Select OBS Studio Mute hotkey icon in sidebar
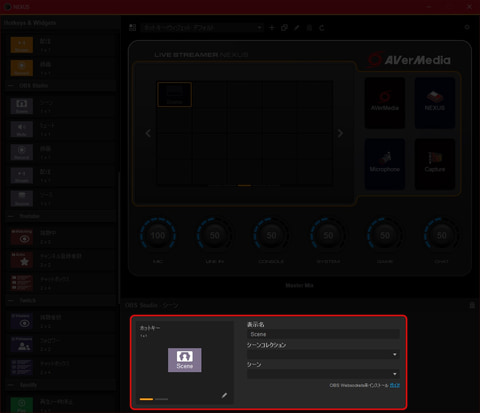Image resolution: width=480 pixels, height=413 pixels. point(22,129)
